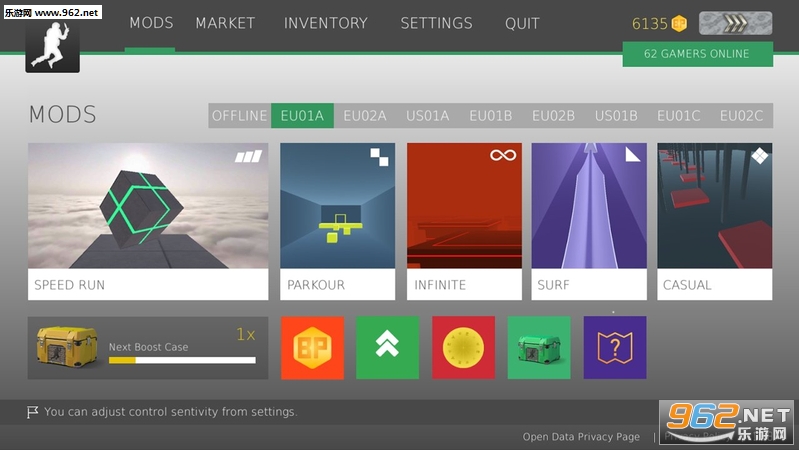Viewport: 799px width, 450px height.
Task: Click the CASUAL label text
Action: (x=687, y=285)
